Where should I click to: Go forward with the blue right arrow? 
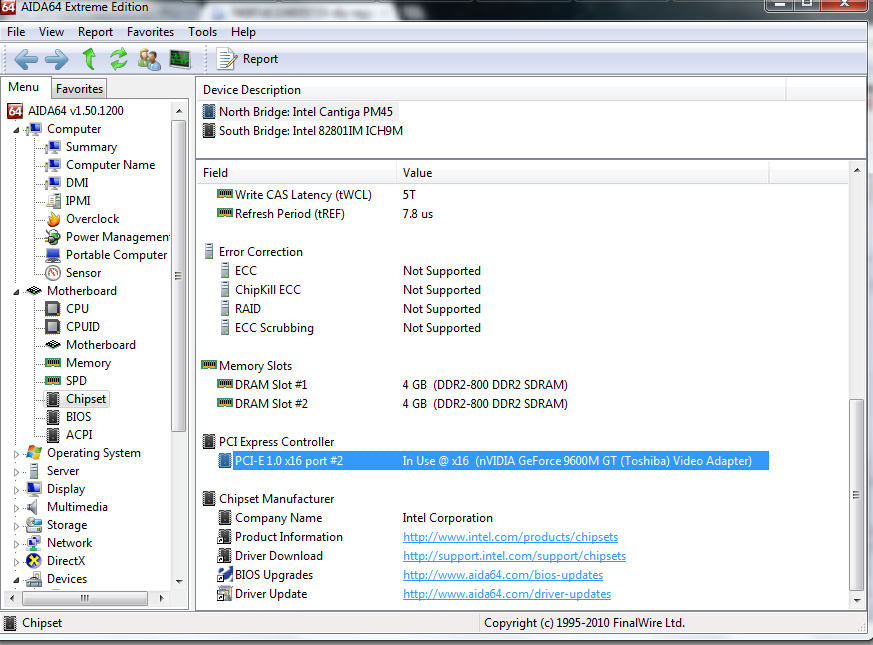click(56, 59)
